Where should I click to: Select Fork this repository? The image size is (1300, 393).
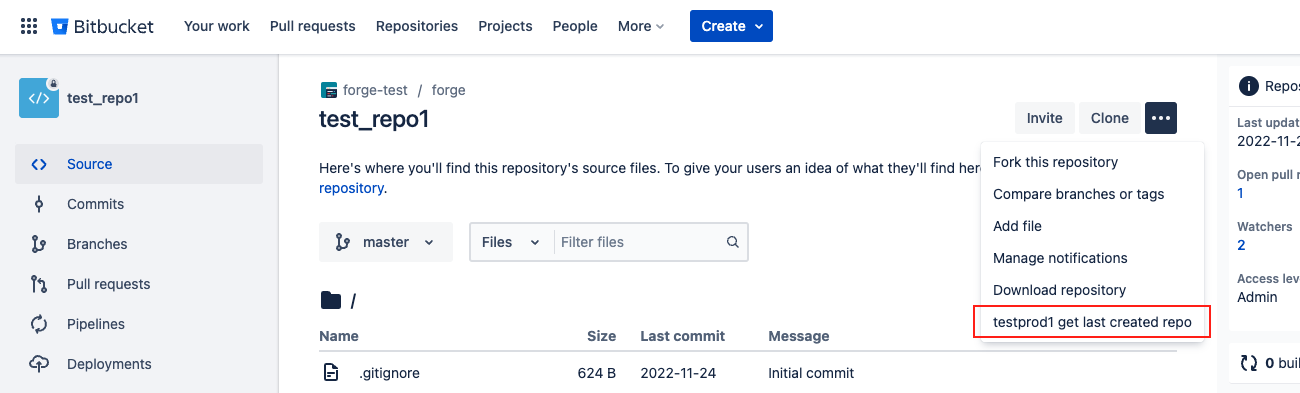point(1093,162)
